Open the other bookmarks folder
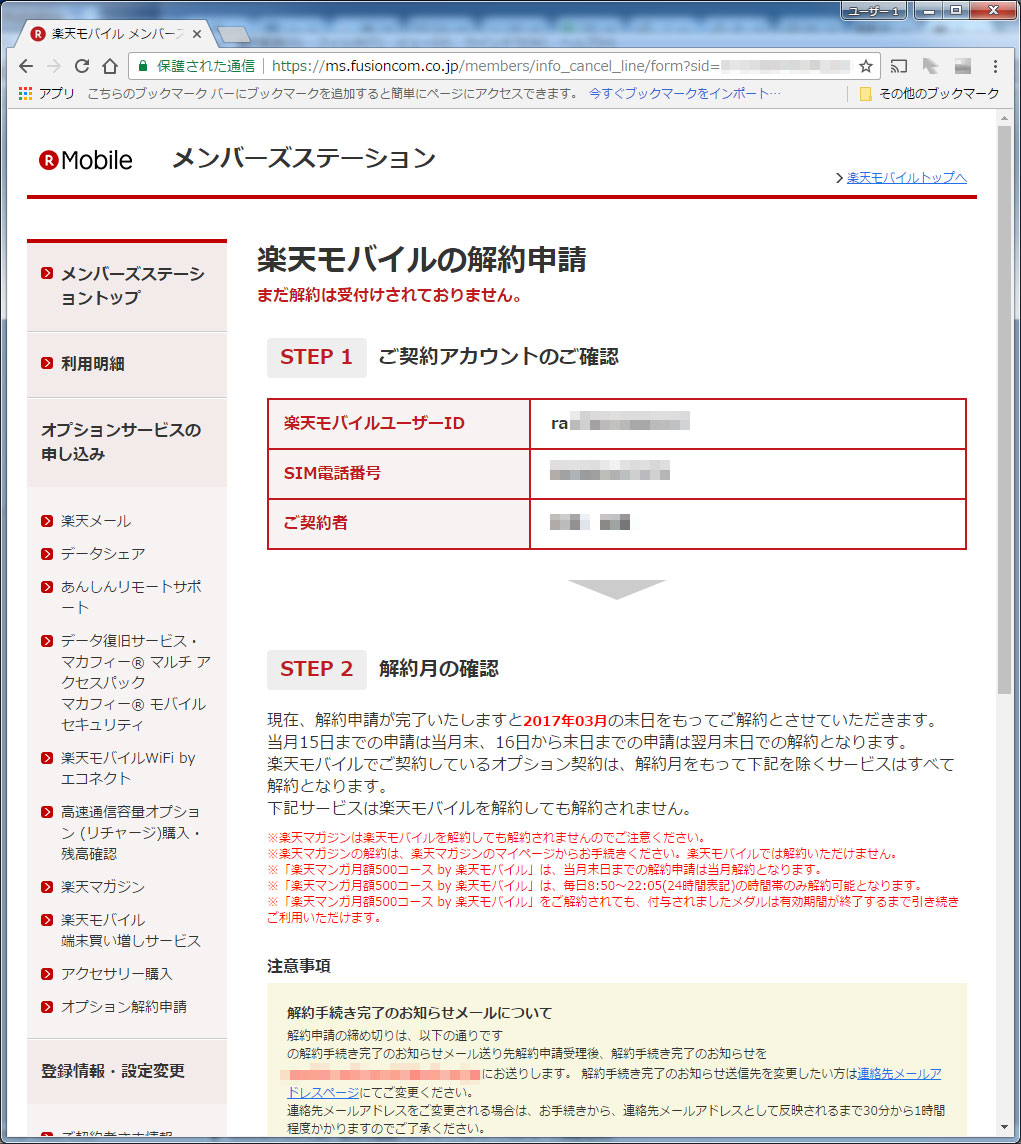 [929, 94]
